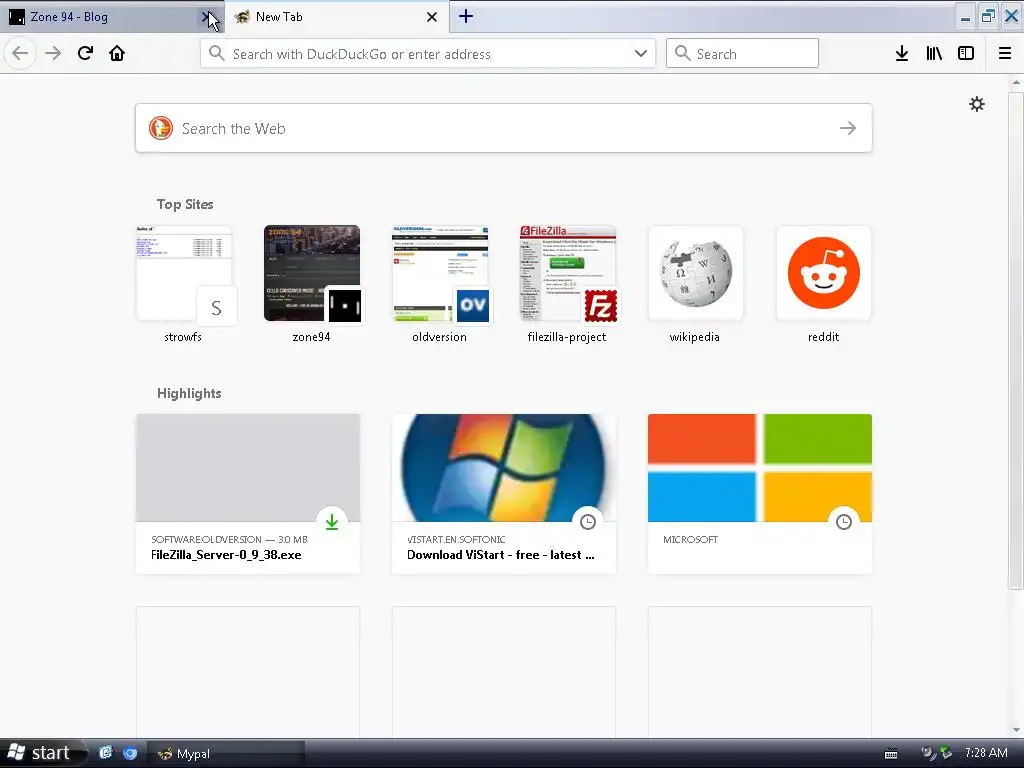Toggle the sidebar view
The image size is (1024, 768).
966,53
